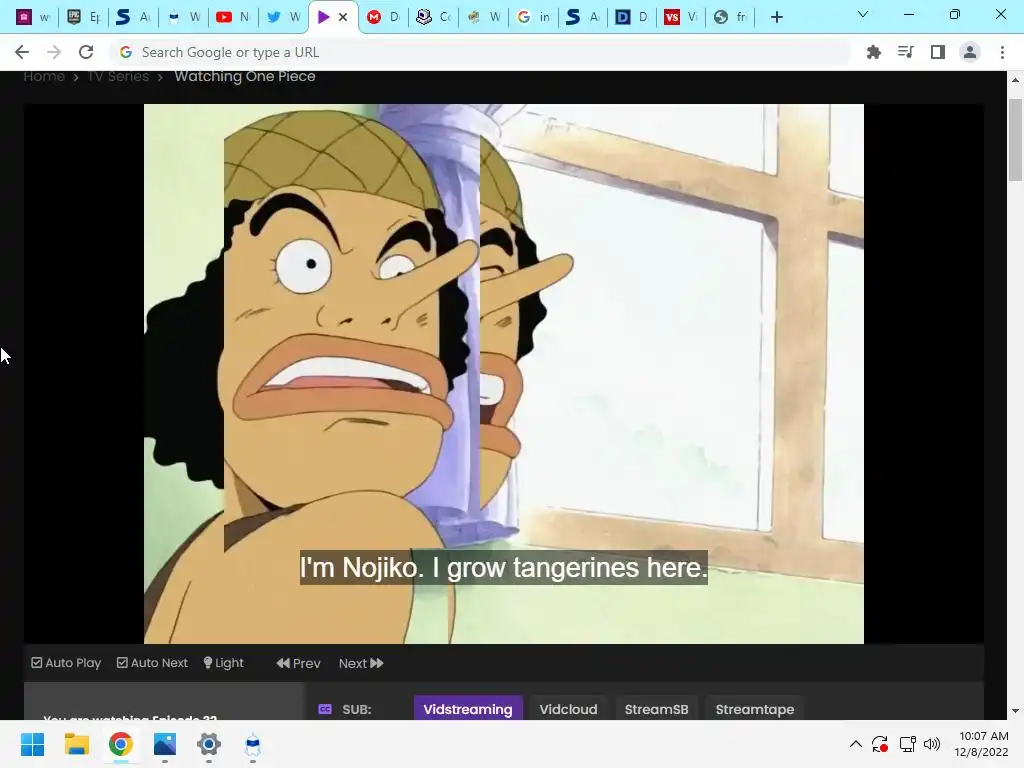The width and height of the screenshot is (1024, 768).
Task: Go to the Prev episode
Action: tap(298, 664)
